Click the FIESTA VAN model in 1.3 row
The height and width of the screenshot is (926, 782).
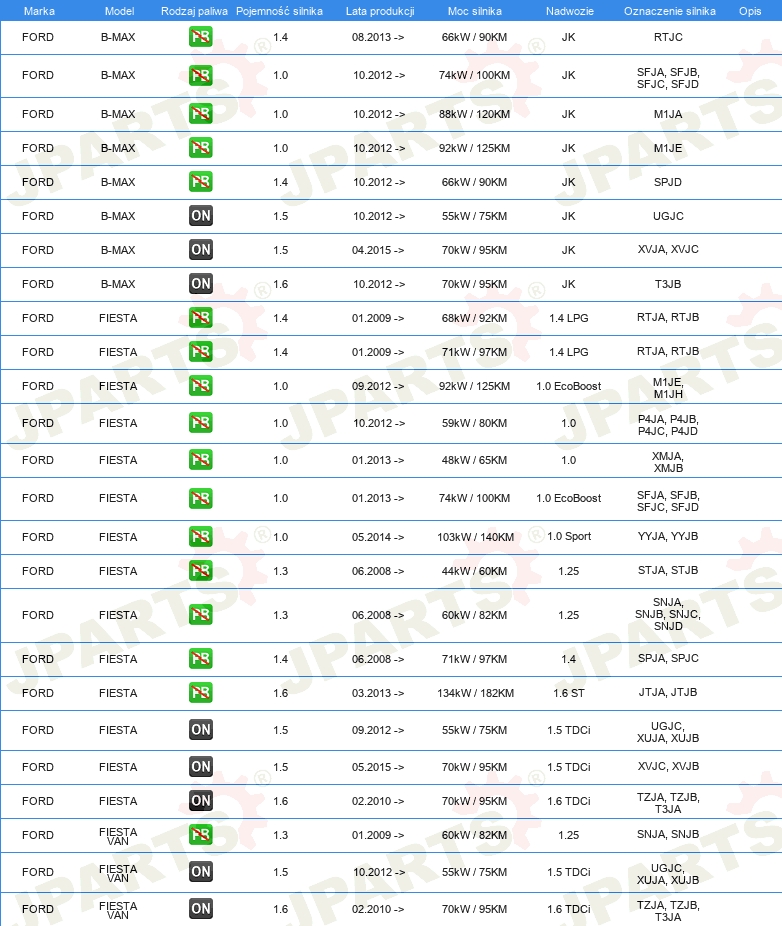coord(118,836)
